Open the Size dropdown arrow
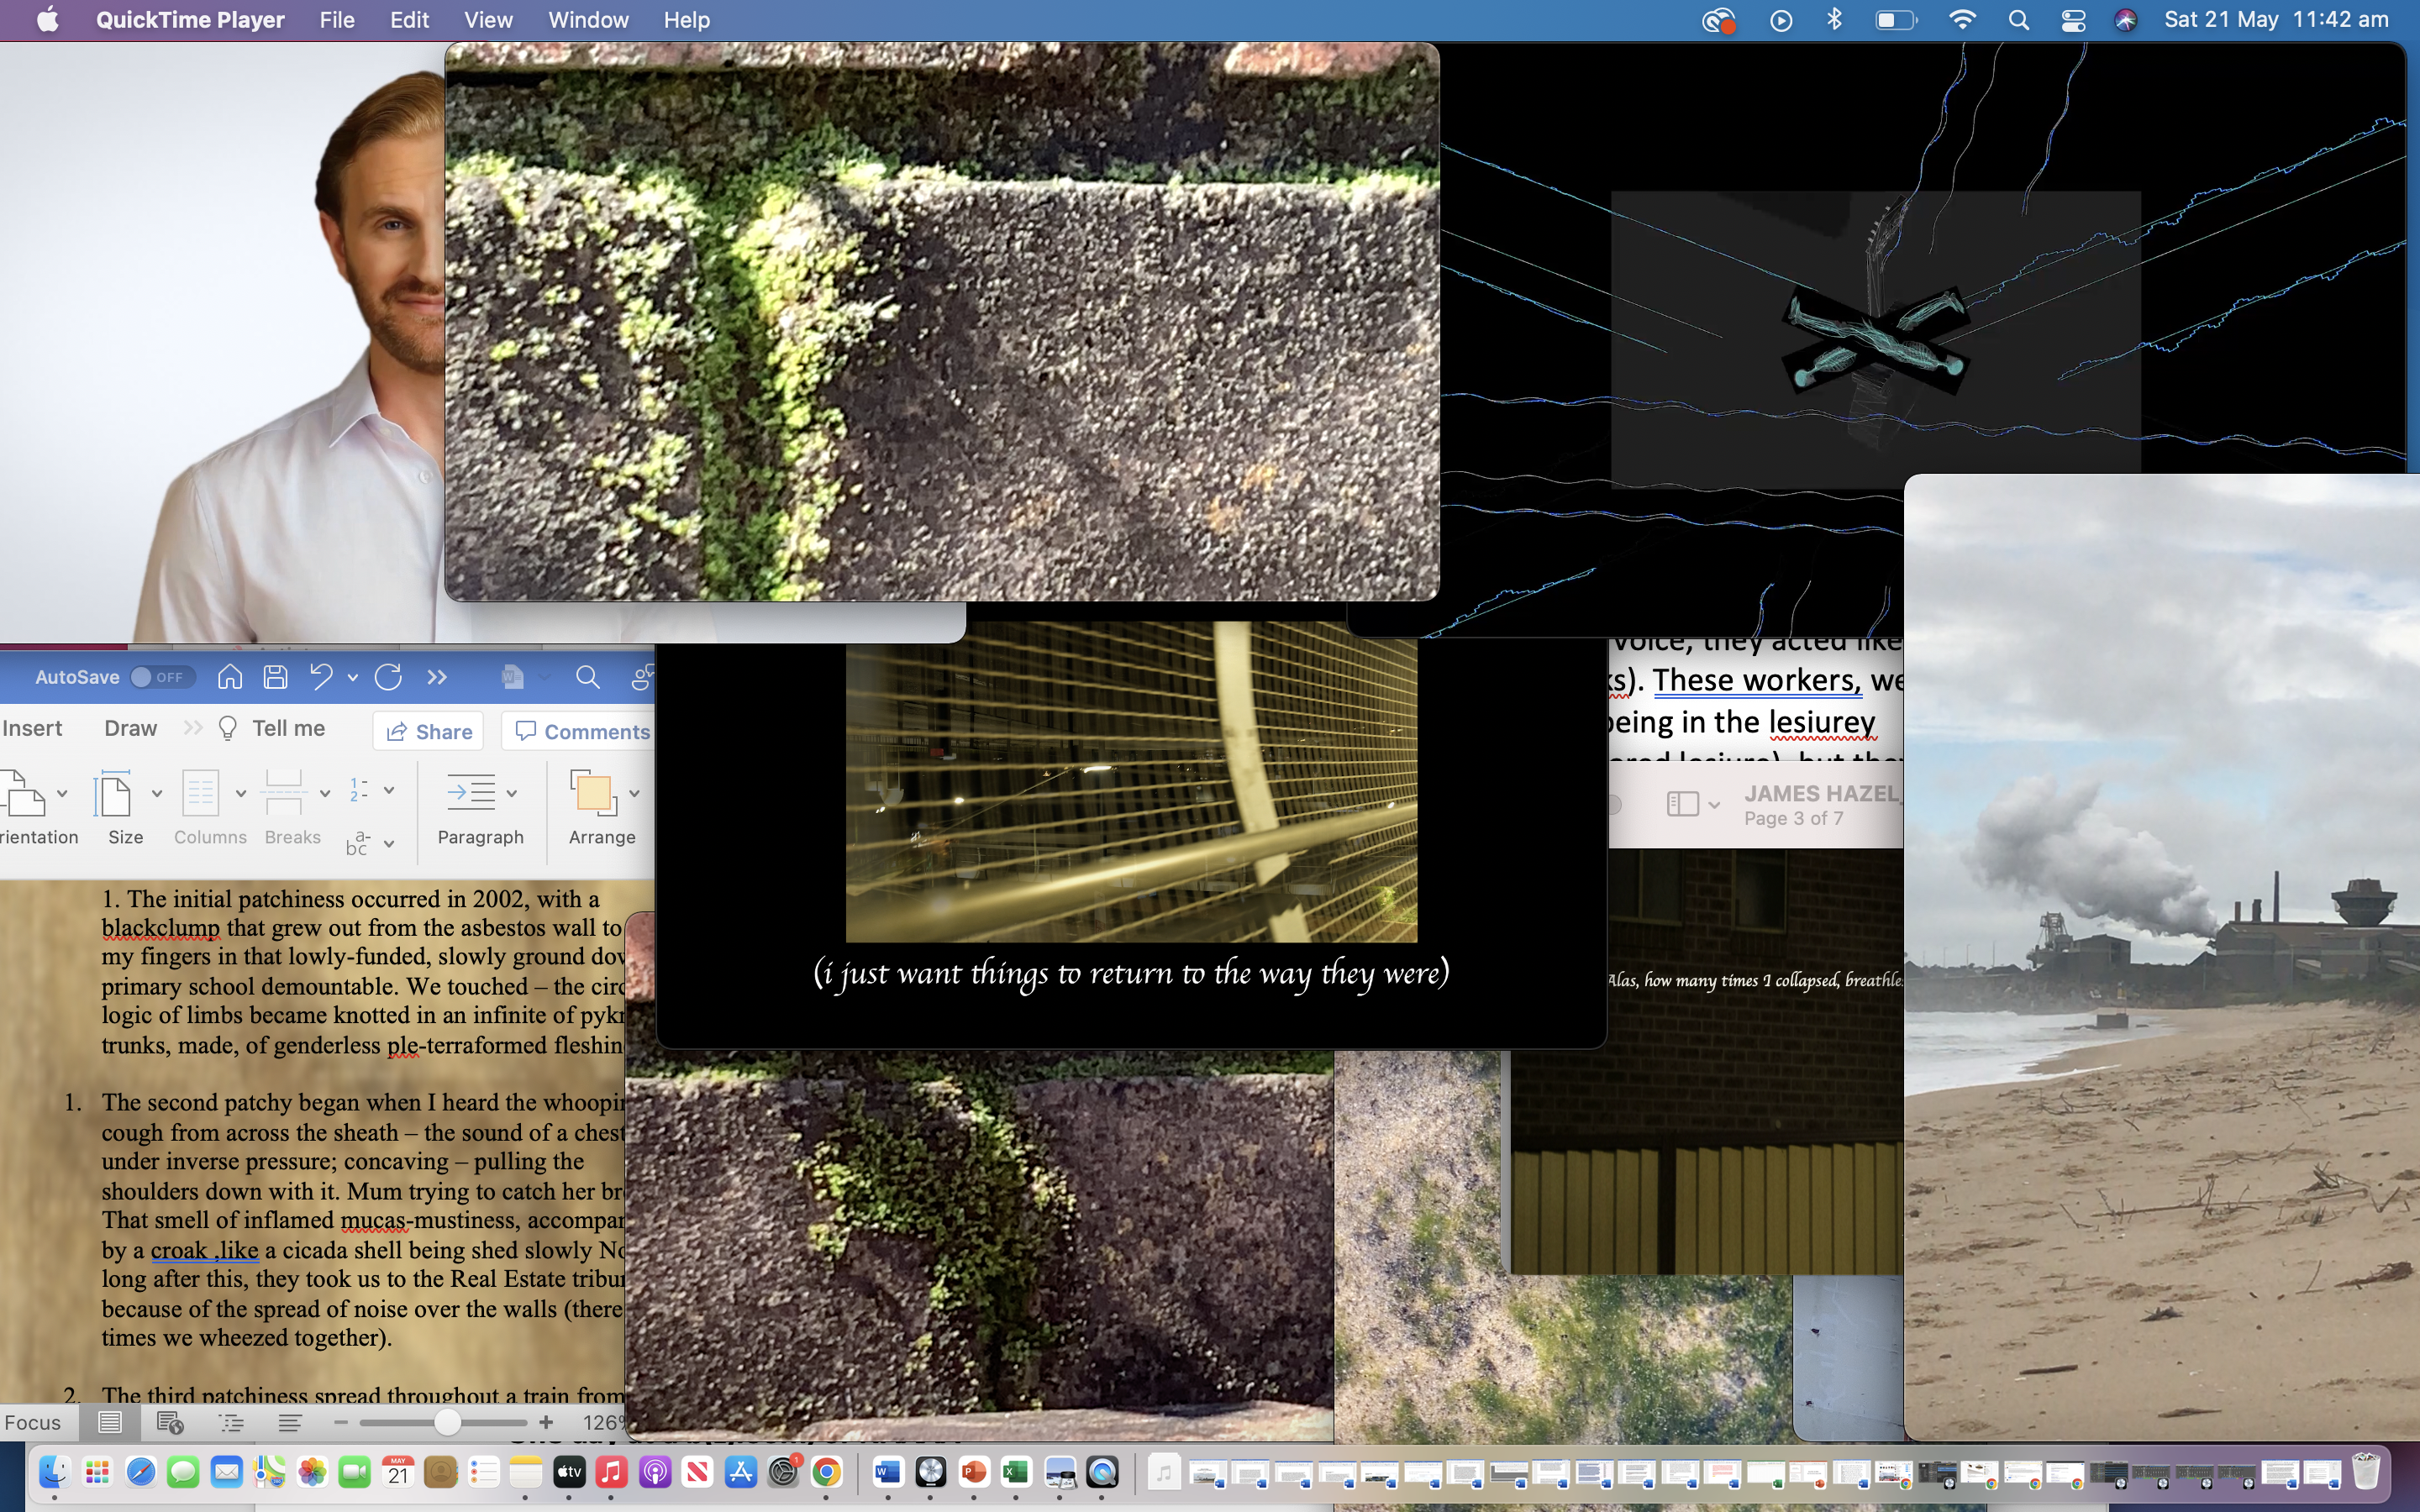2420x1512 pixels. click(x=157, y=793)
